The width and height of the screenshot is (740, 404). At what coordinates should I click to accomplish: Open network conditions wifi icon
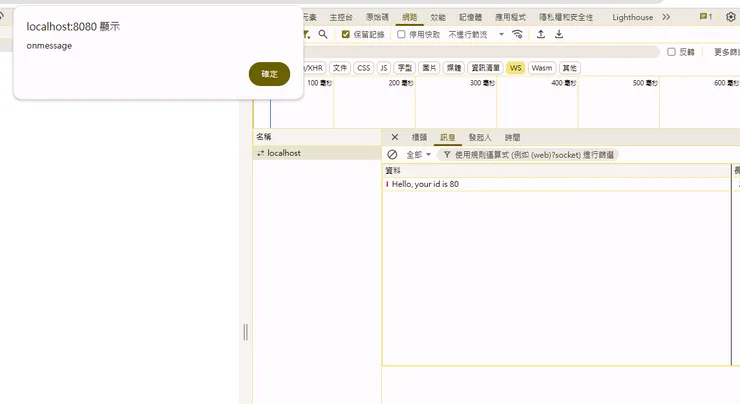tap(517, 34)
